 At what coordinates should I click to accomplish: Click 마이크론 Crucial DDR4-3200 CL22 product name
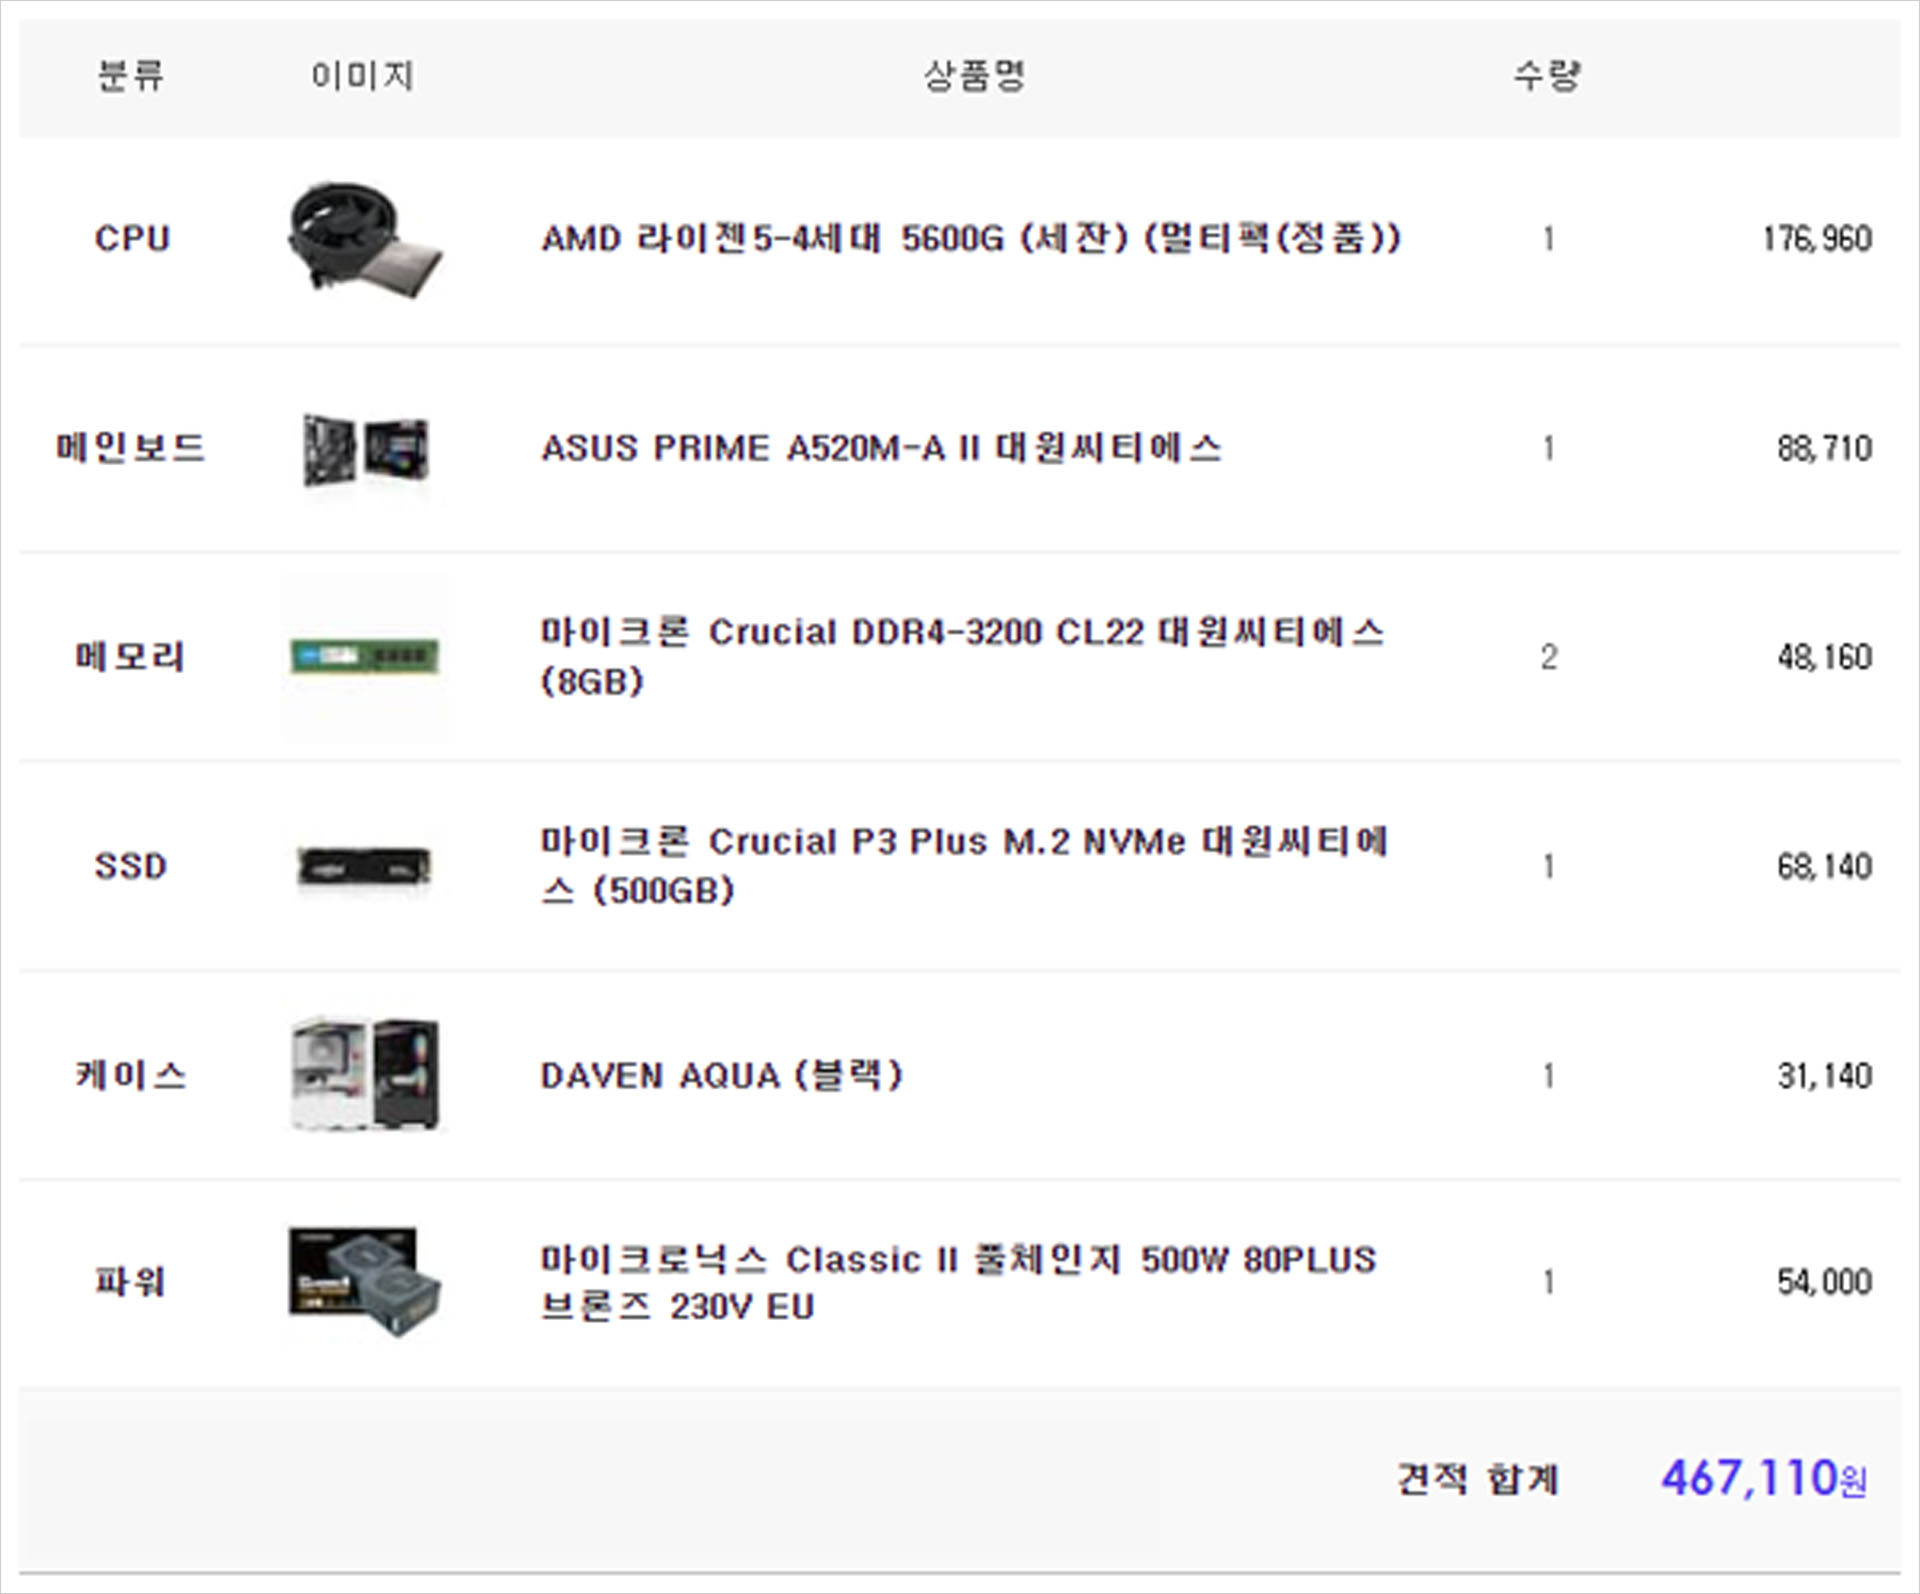click(962, 657)
